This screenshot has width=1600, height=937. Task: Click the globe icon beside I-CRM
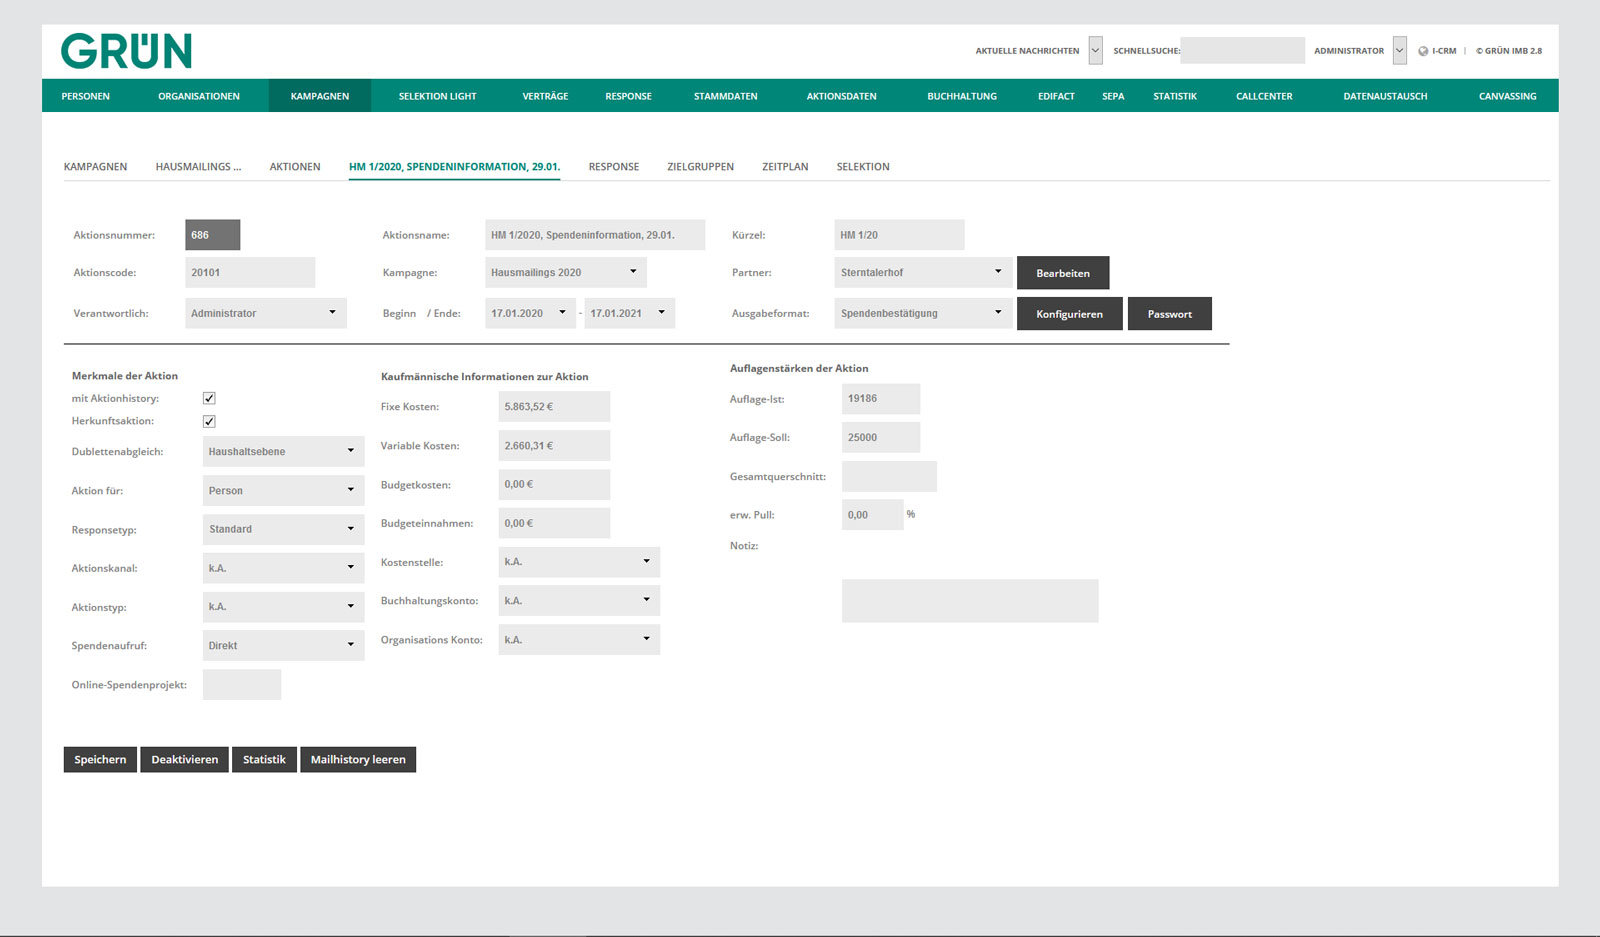click(1423, 51)
